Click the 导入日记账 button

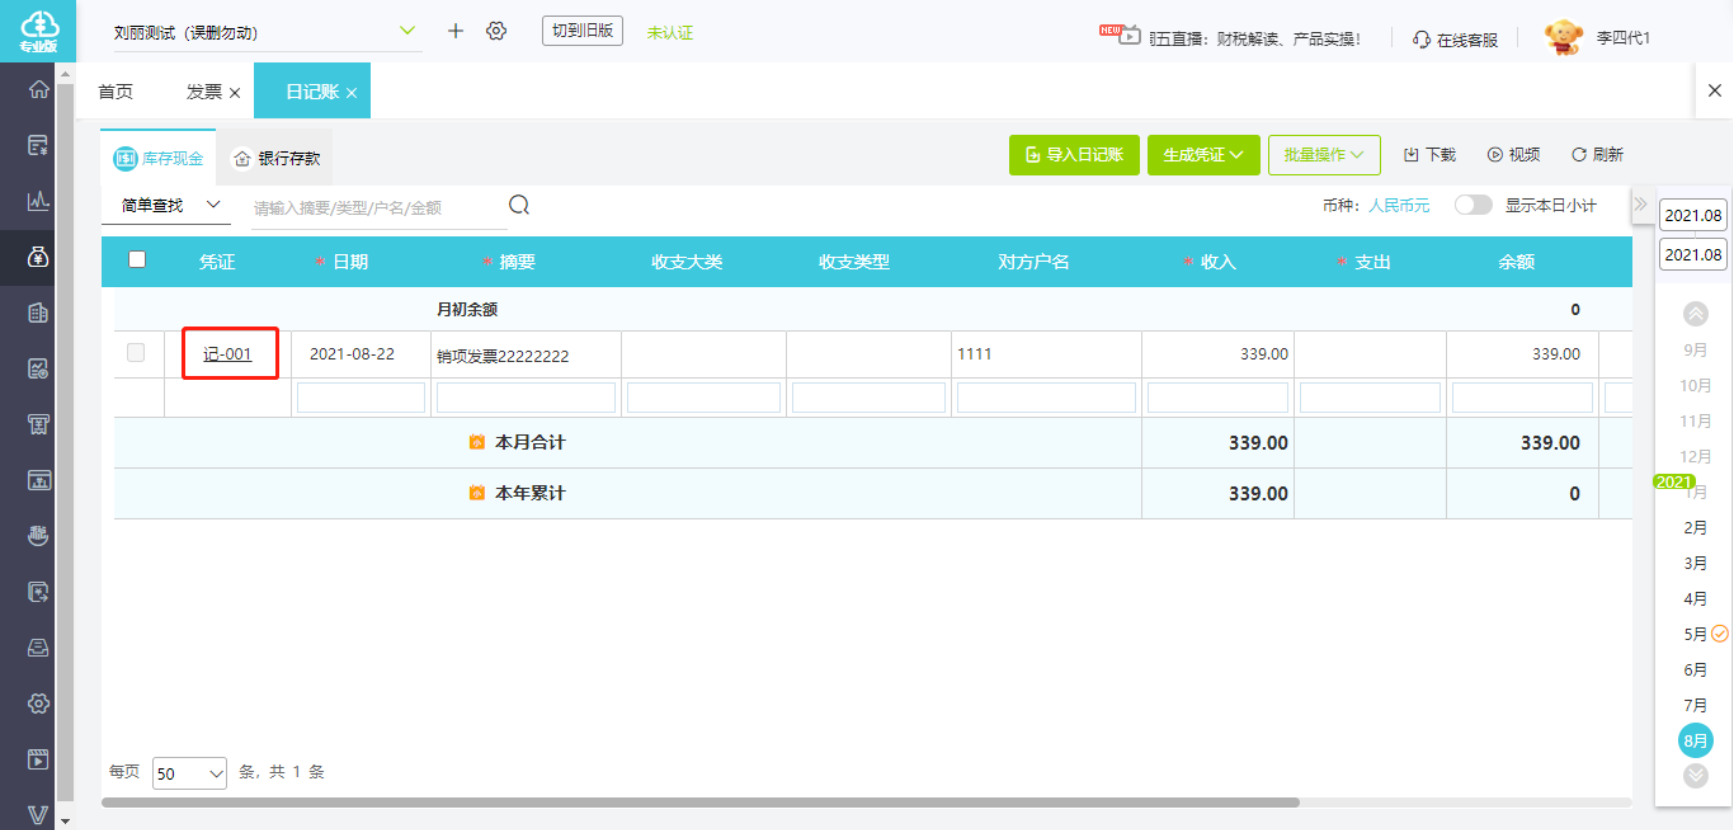pyautogui.click(x=1074, y=155)
